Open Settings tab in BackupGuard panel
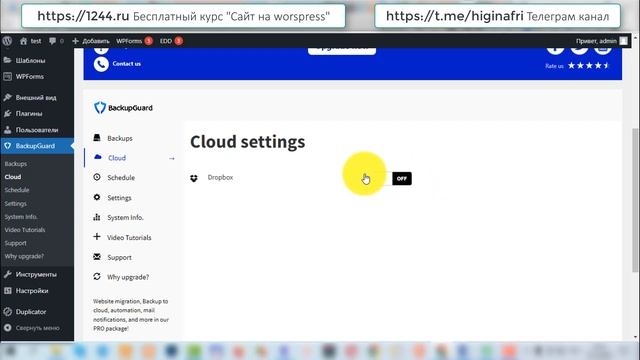The width and height of the screenshot is (640, 360). tap(119, 198)
